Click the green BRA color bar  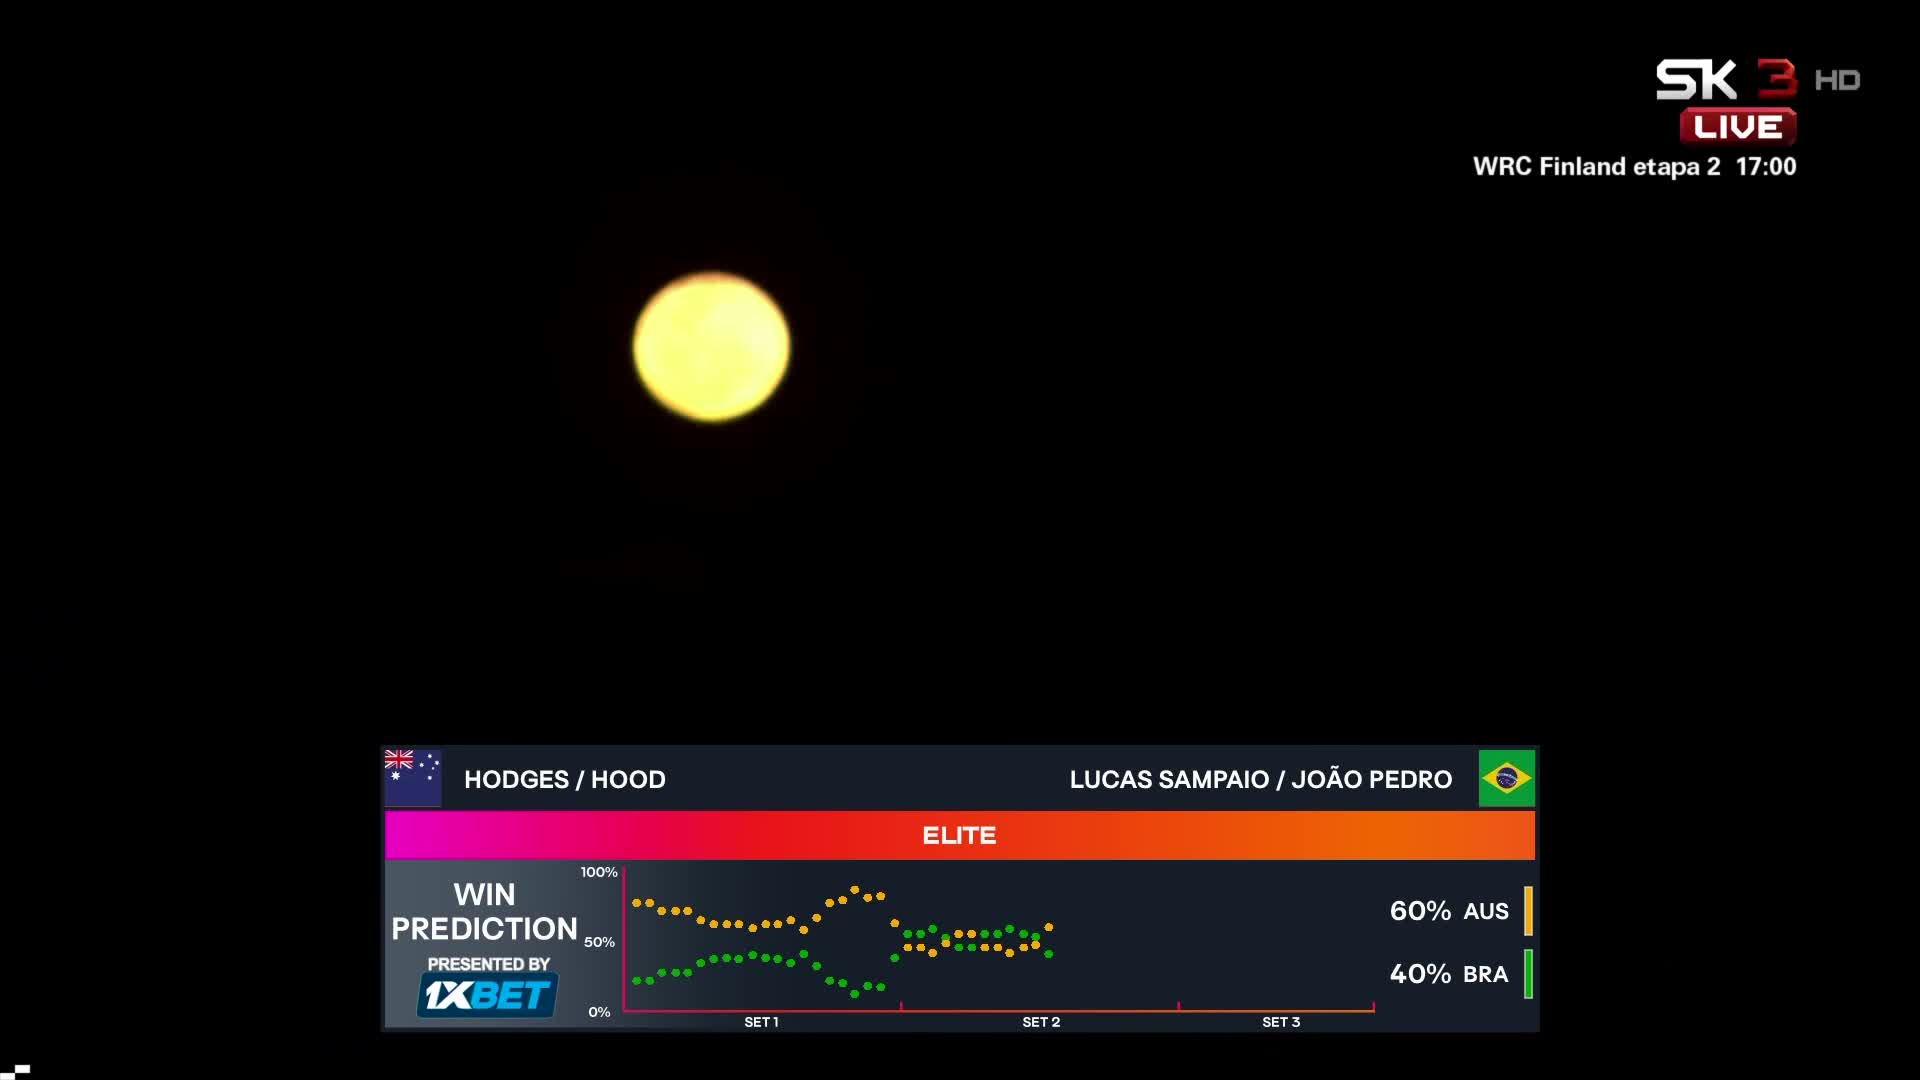coord(1528,974)
